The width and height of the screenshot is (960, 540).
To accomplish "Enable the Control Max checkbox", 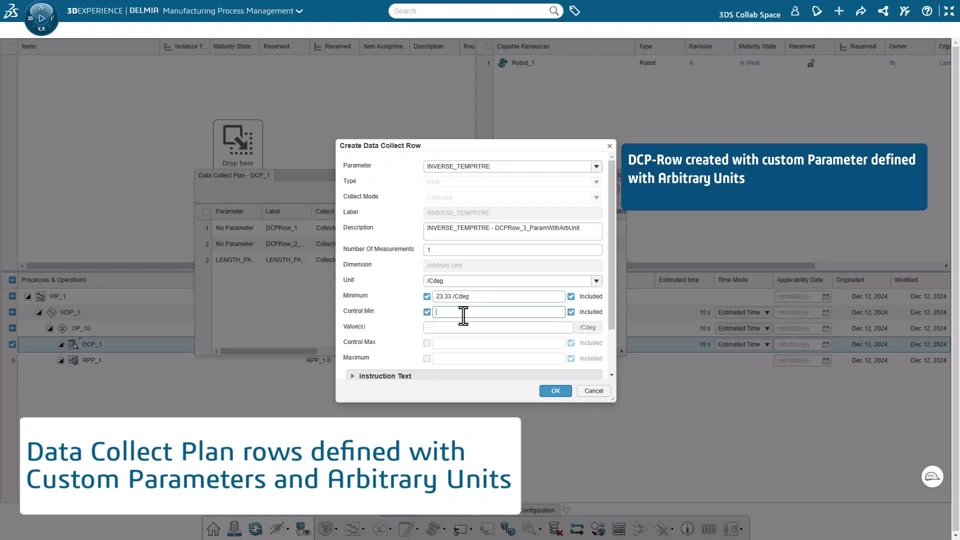I will pyautogui.click(x=427, y=343).
